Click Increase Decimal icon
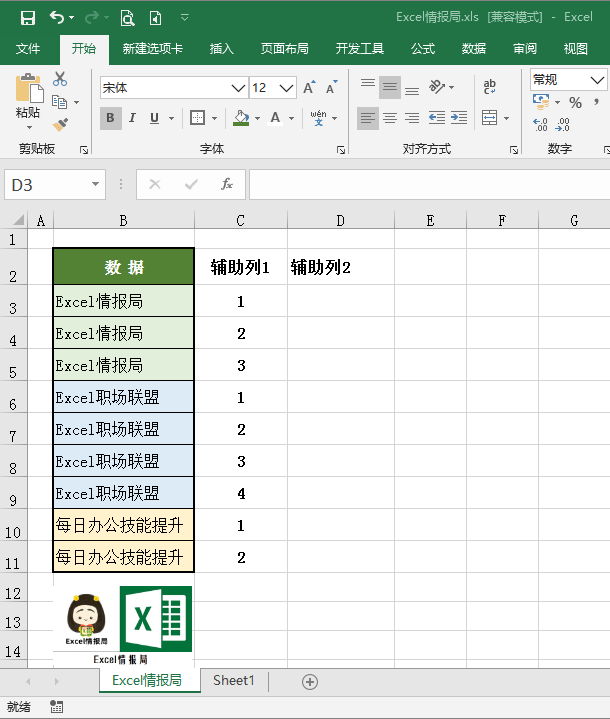 (x=540, y=124)
